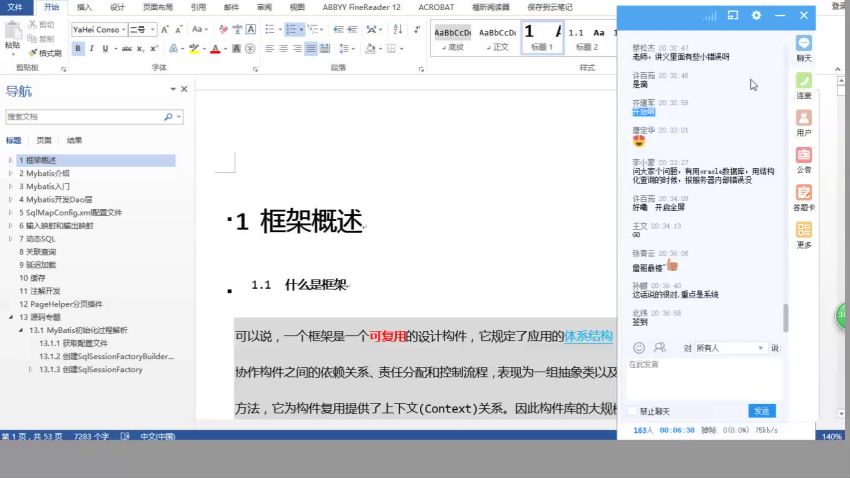
Task: Click the decrease indent icon
Action: click(x=339, y=29)
